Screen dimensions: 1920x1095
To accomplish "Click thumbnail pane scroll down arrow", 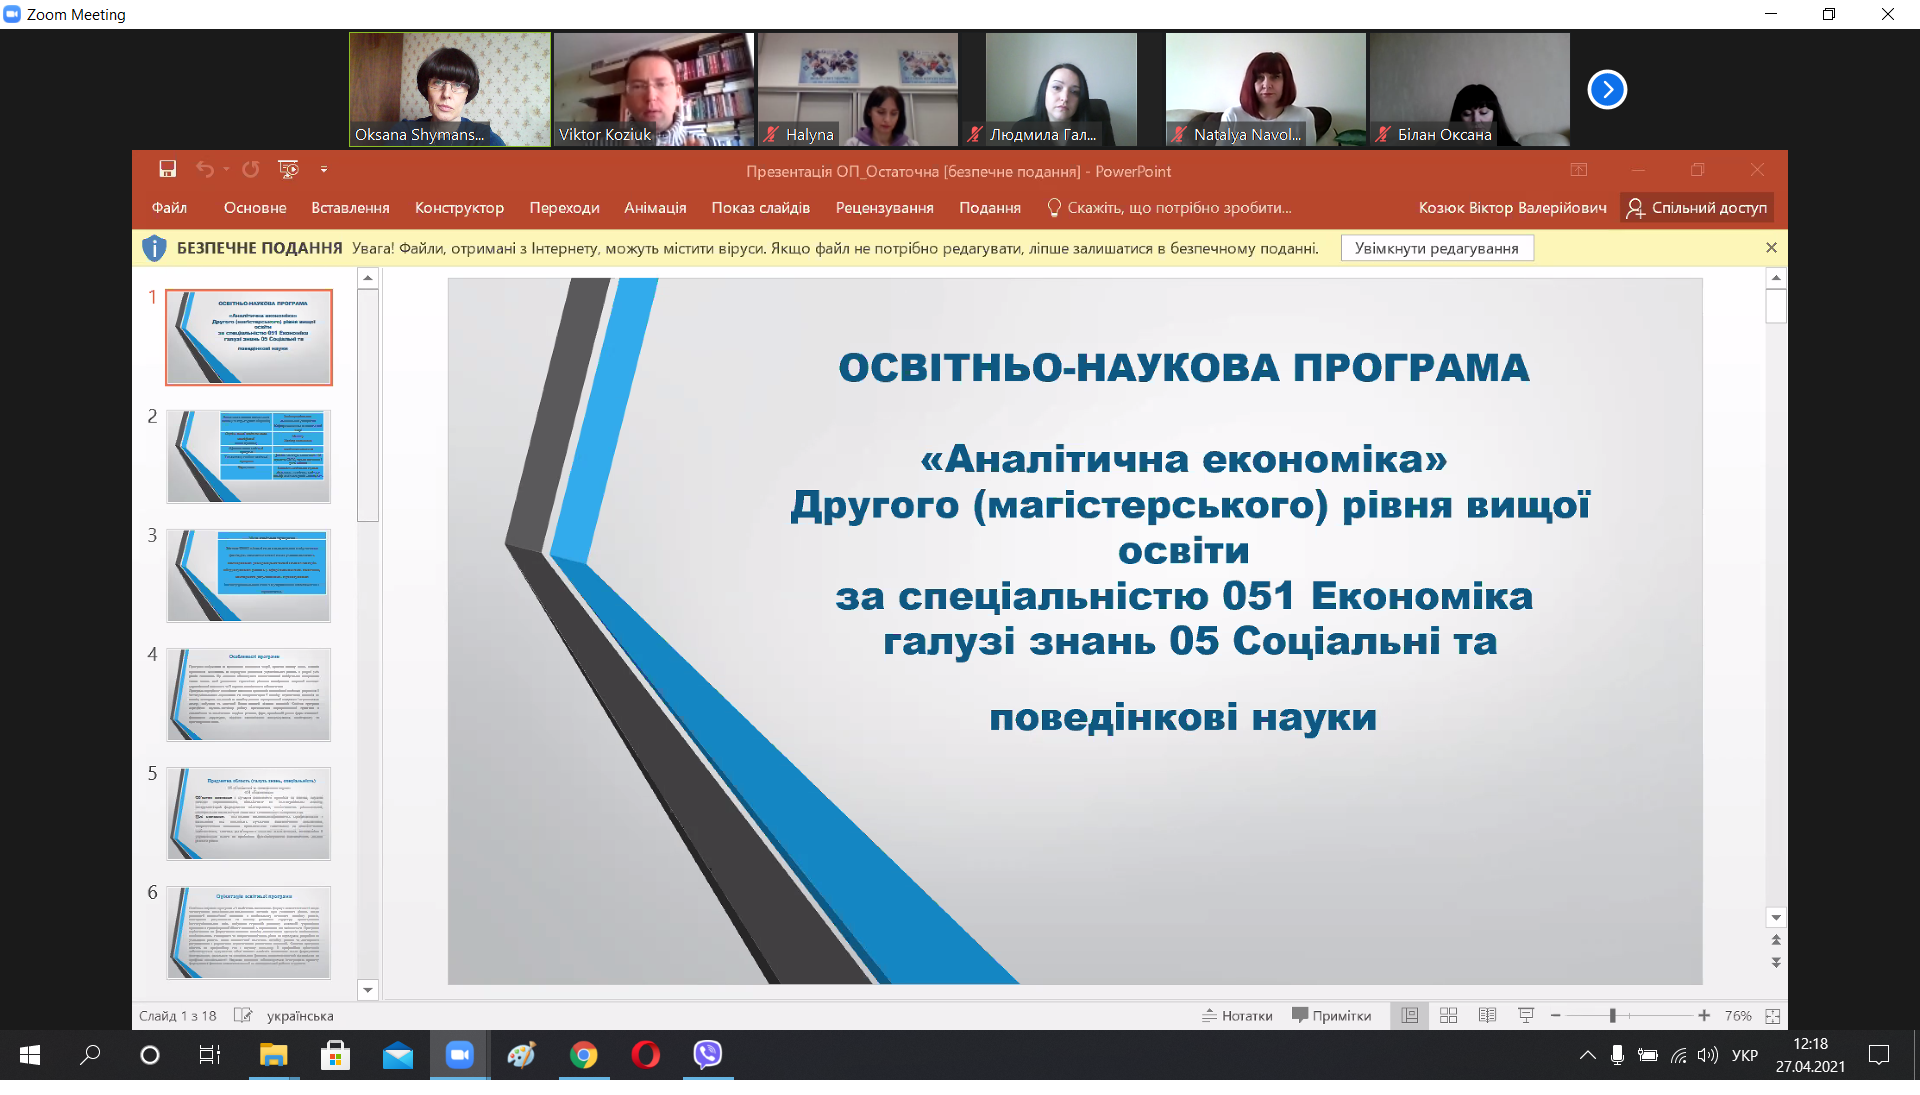I will pos(368,990).
